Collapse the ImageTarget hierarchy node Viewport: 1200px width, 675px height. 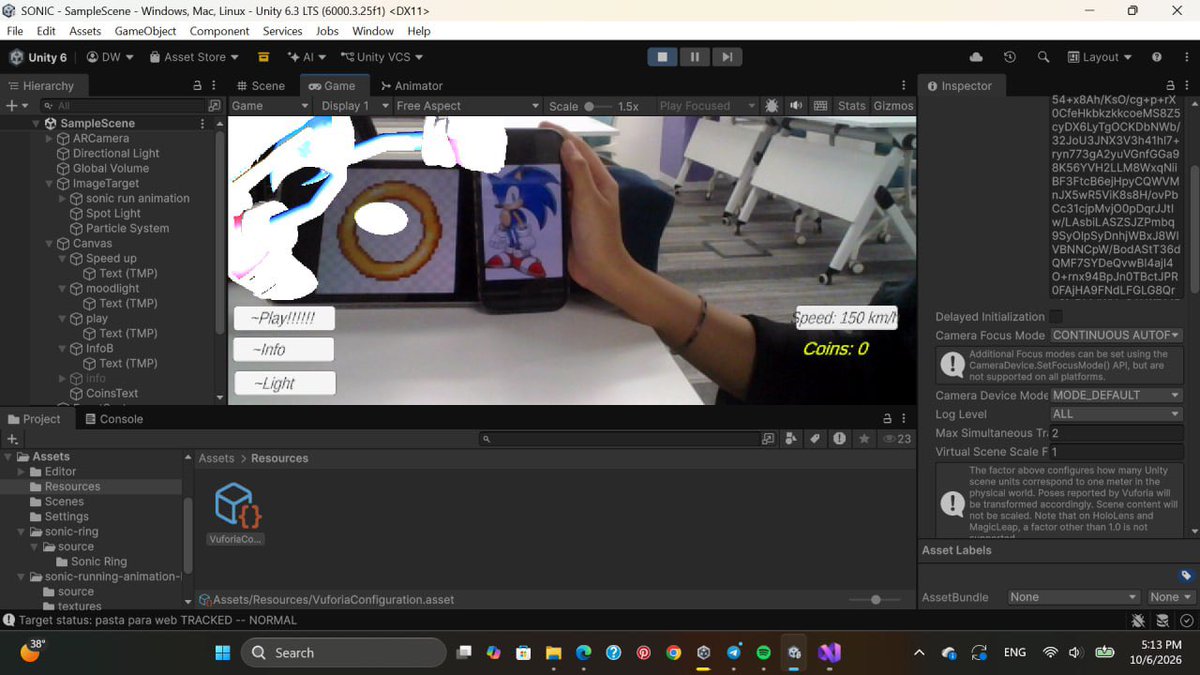click(49, 184)
